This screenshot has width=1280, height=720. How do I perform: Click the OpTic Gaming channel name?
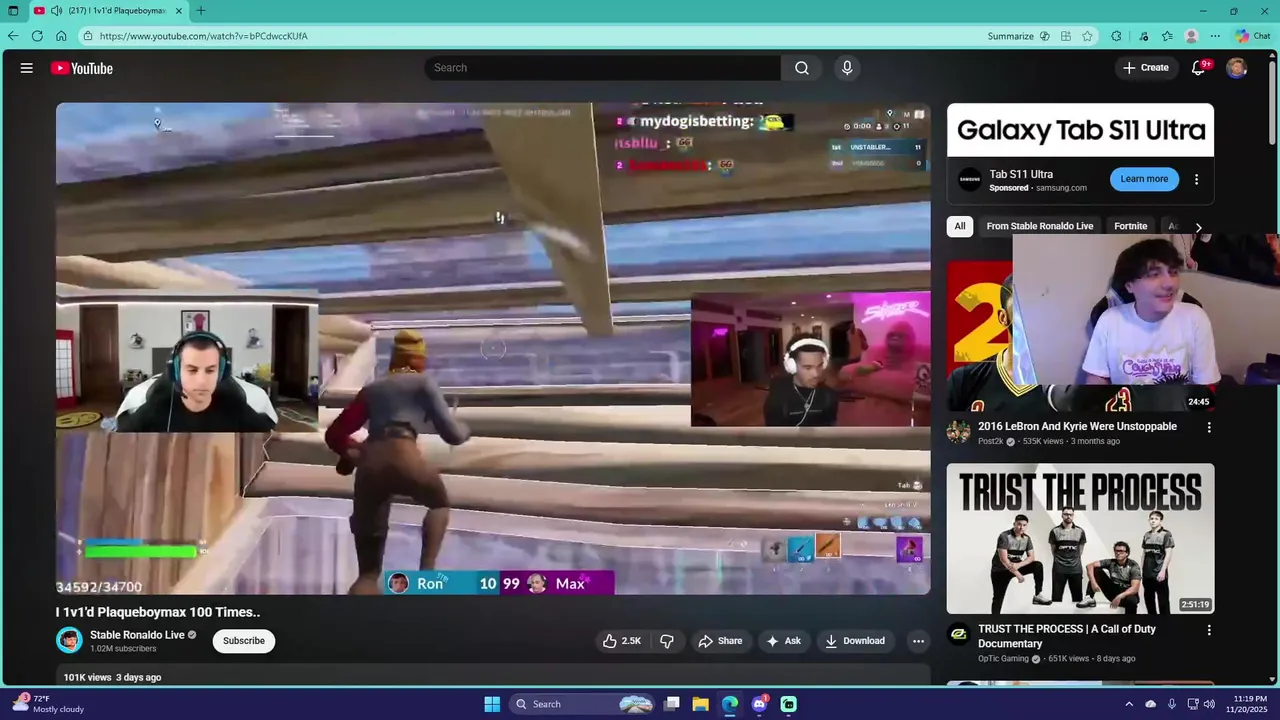(1005, 659)
